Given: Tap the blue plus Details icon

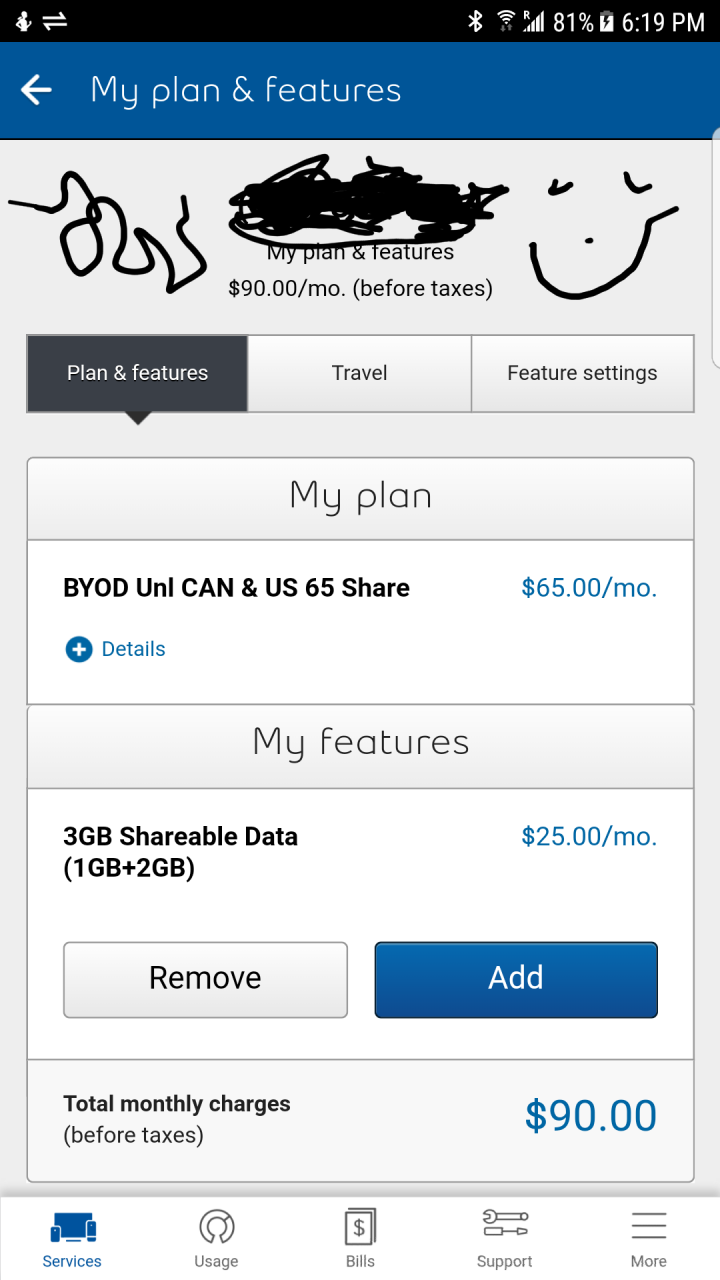Looking at the screenshot, I should [x=78, y=649].
